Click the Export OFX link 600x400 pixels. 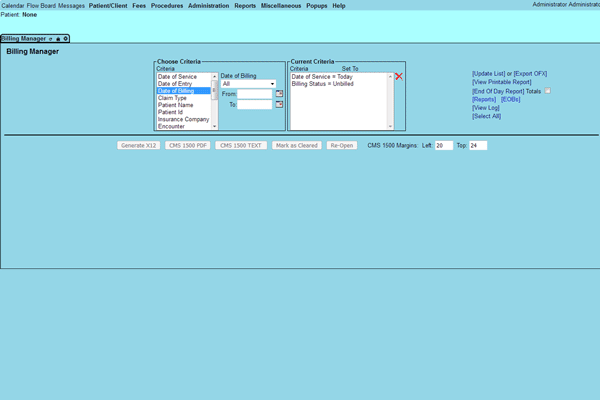530,73
